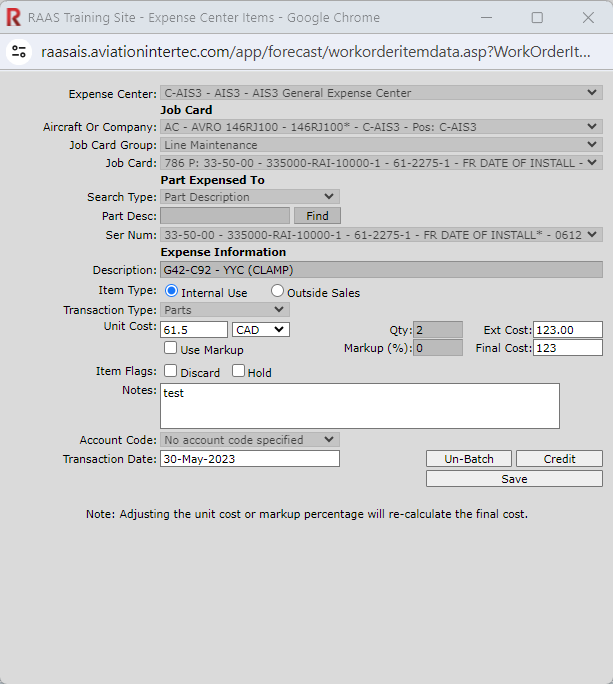The width and height of the screenshot is (613, 684).
Task: Click into the Notes text area
Action: [360, 405]
